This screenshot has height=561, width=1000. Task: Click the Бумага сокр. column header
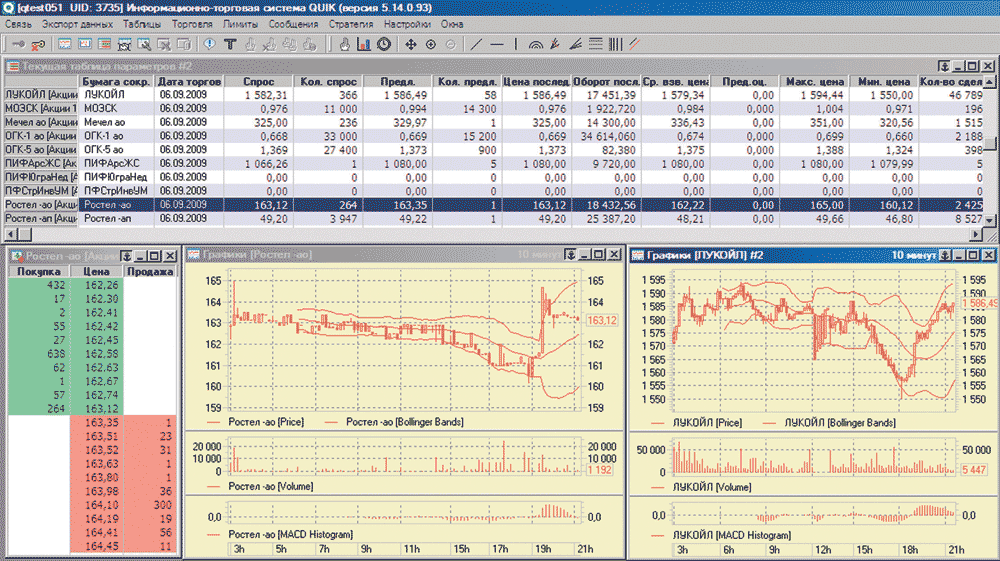pos(116,82)
